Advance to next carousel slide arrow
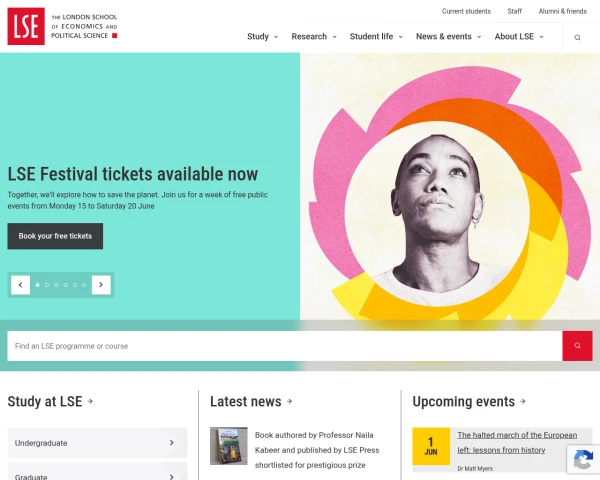Screen dimensions: 600x480 (x=101, y=285)
